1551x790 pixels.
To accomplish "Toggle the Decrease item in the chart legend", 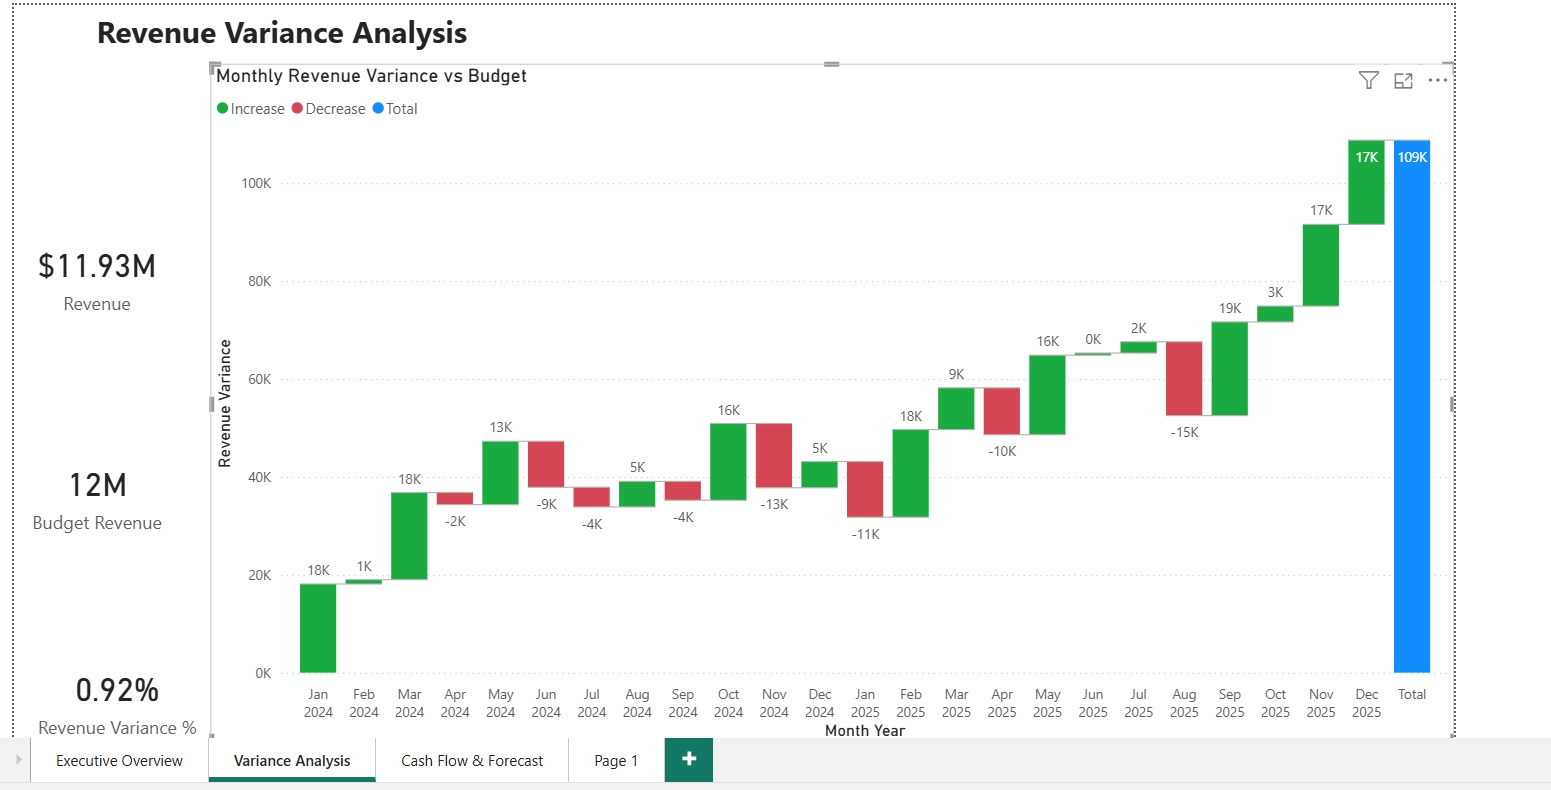I will [x=328, y=108].
